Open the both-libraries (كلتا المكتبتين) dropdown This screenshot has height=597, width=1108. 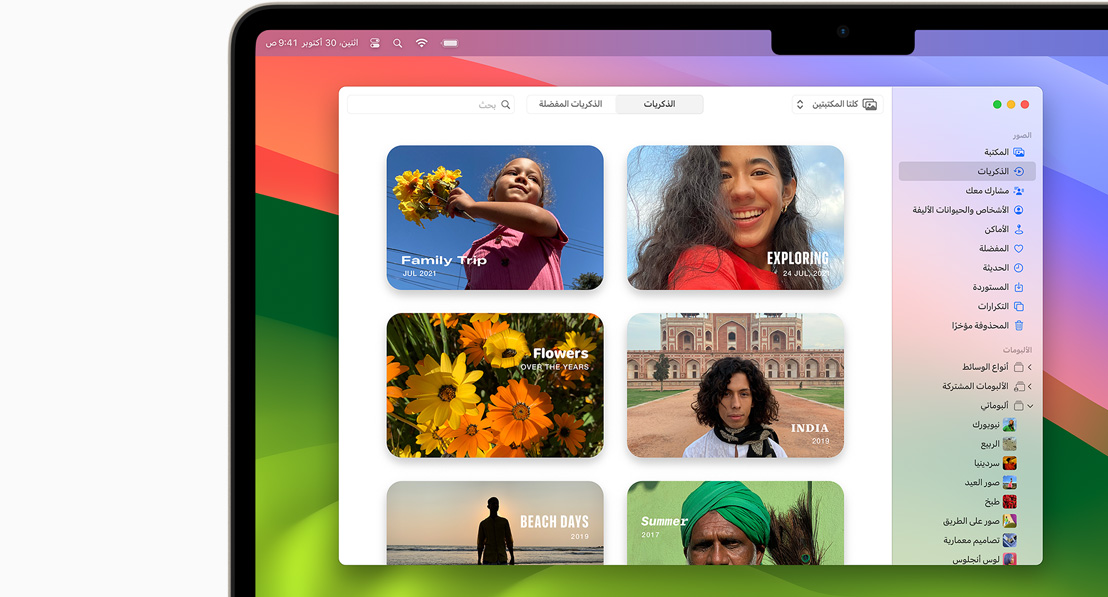(837, 104)
